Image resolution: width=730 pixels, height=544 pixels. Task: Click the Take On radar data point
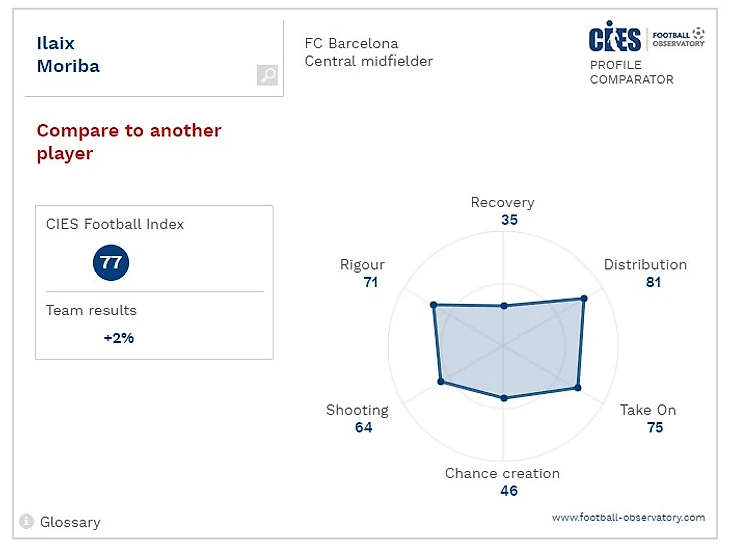[578, 388]
